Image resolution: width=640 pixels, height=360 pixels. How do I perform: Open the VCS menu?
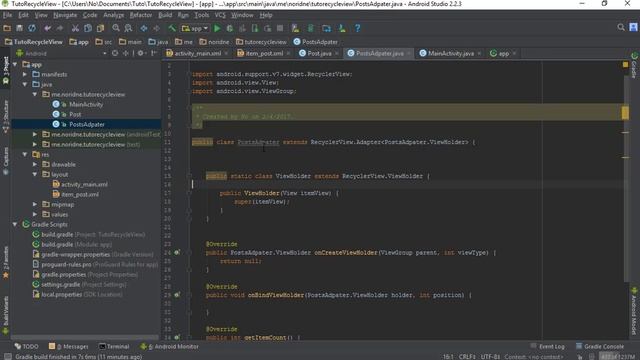pyautogui.click(x=220, y=15)
